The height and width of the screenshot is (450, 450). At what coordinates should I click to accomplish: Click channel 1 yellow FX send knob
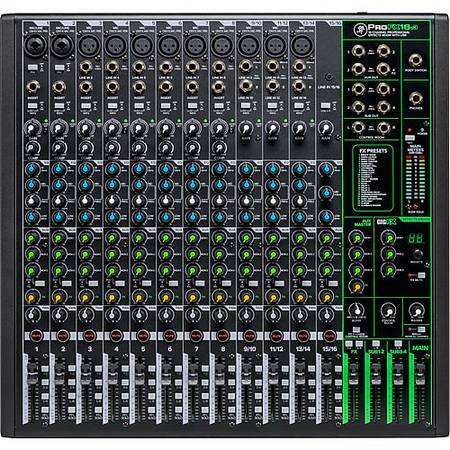tap(32, 297)
